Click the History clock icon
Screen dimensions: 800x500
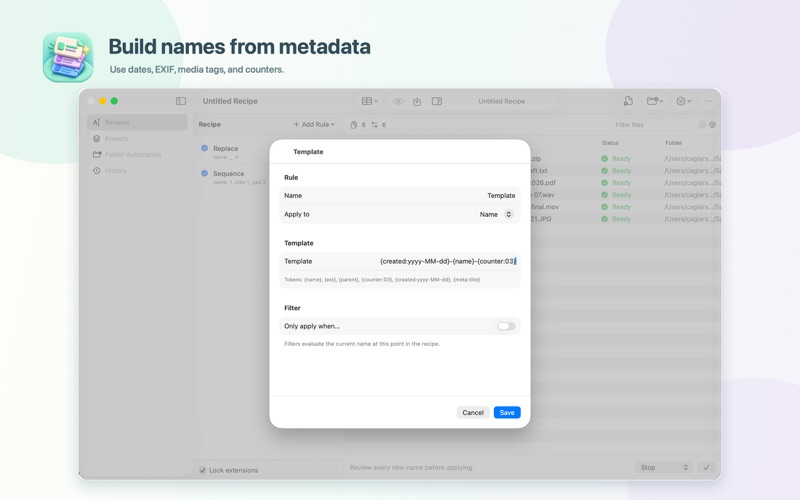click(96, 170)
